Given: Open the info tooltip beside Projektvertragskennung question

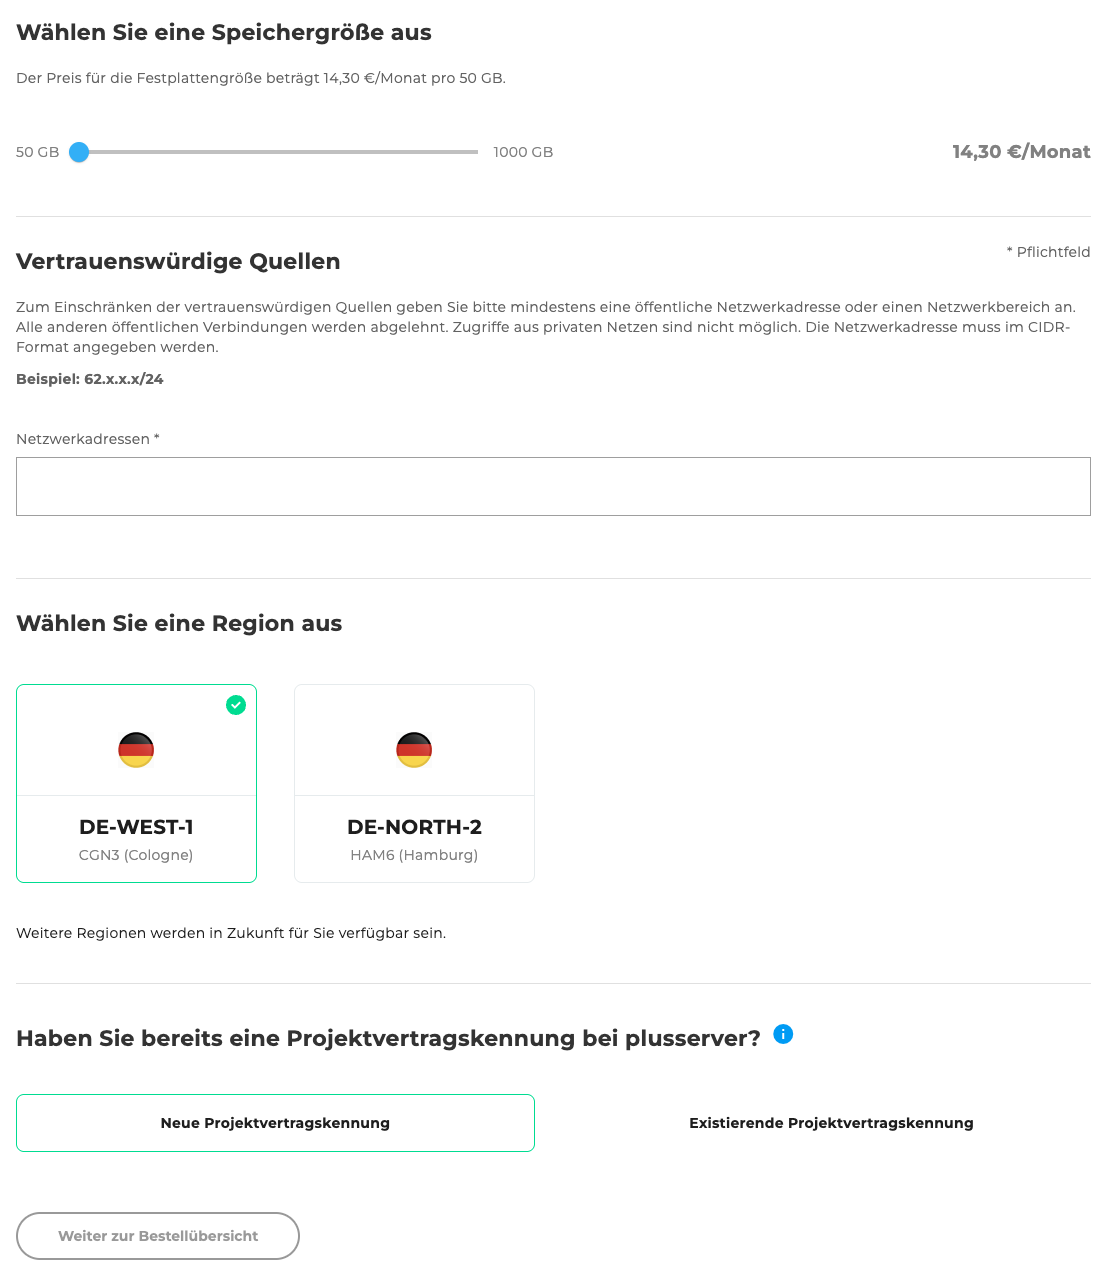Looking at the screenshot, I should (x=783, y=1034).
